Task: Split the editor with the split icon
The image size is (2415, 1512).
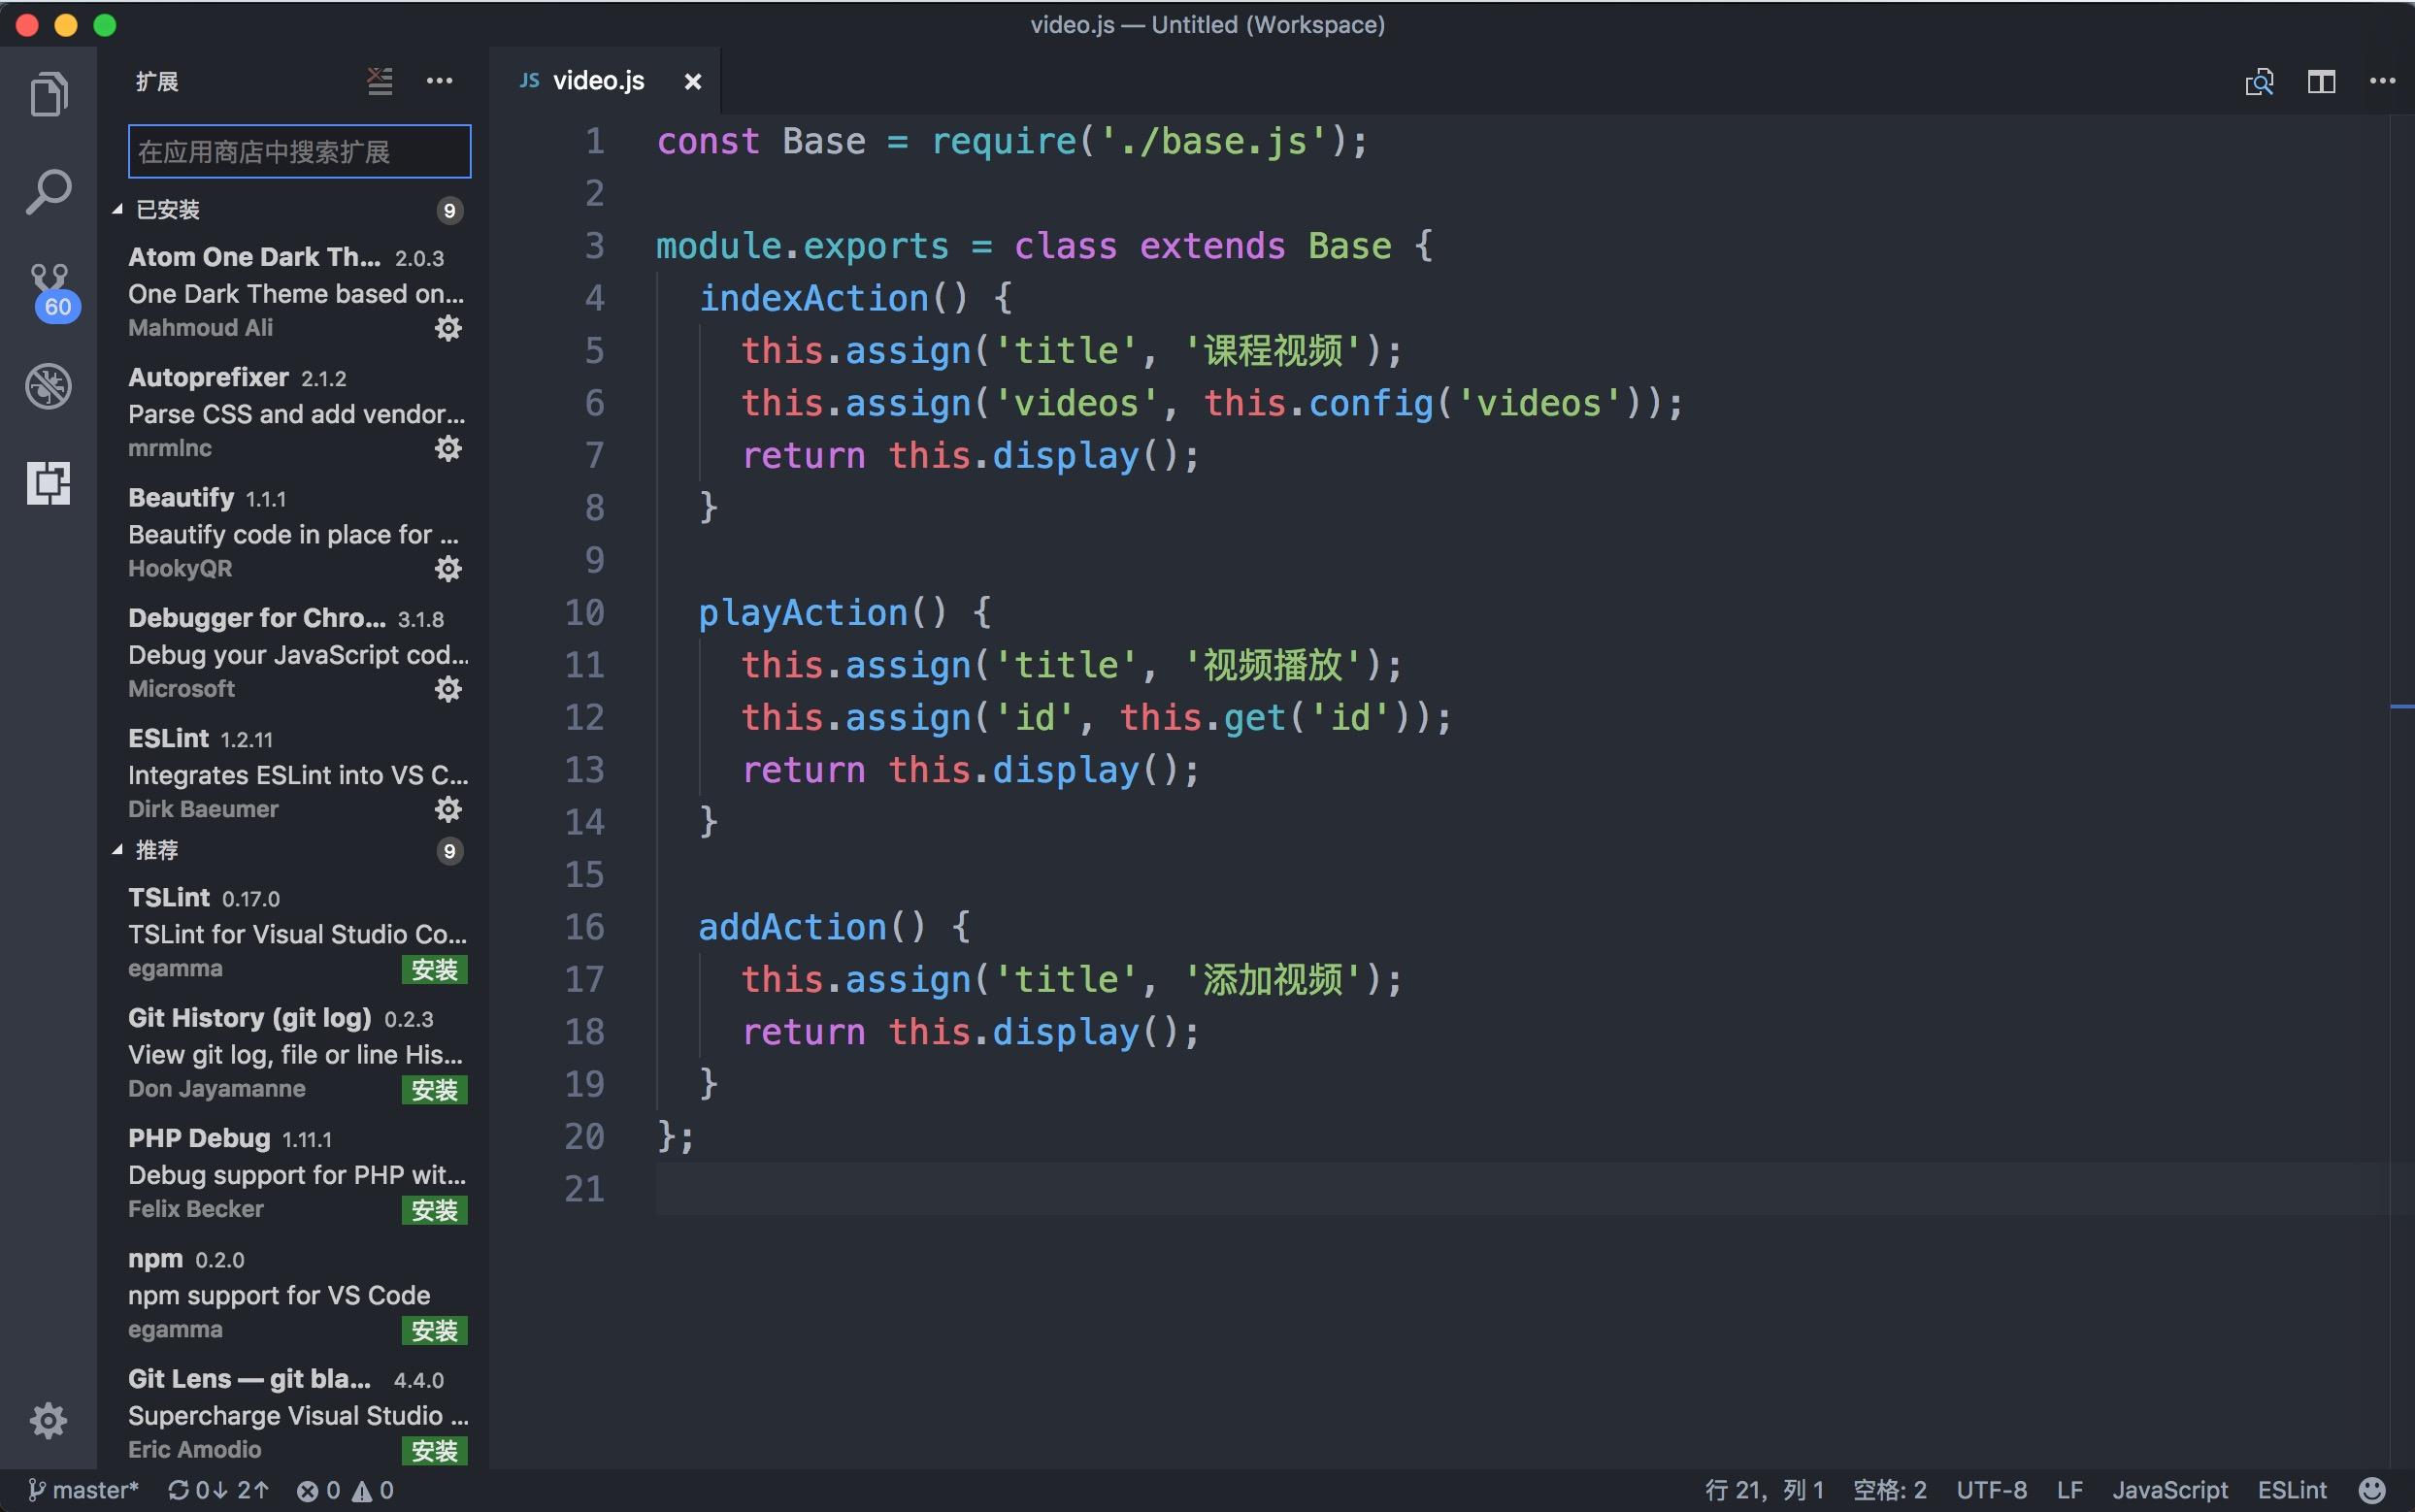Action: (2322, 81)
